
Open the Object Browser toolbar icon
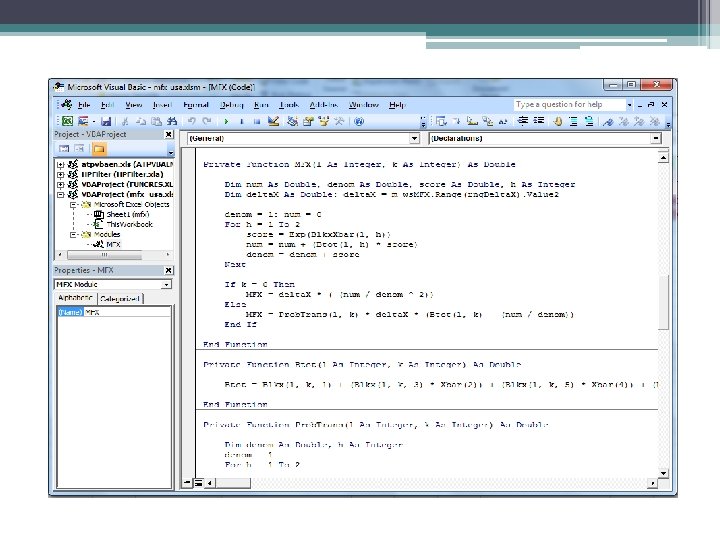point(324,121)
